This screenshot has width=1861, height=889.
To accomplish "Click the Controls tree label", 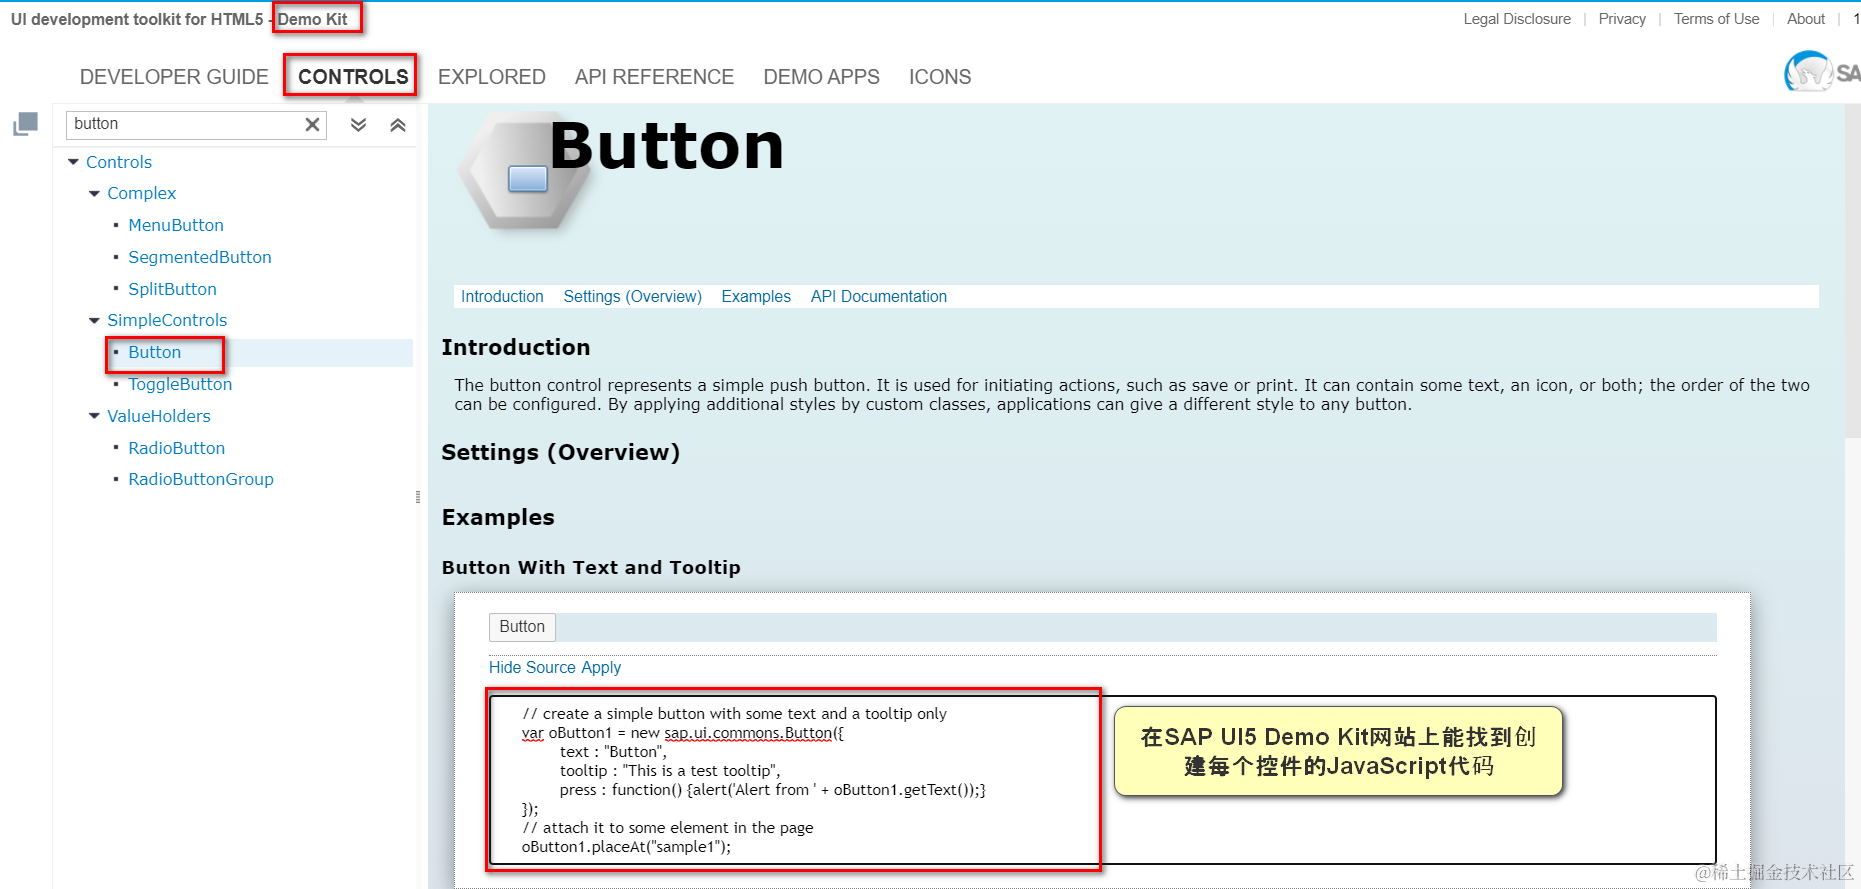I will (x=119, y=163).
